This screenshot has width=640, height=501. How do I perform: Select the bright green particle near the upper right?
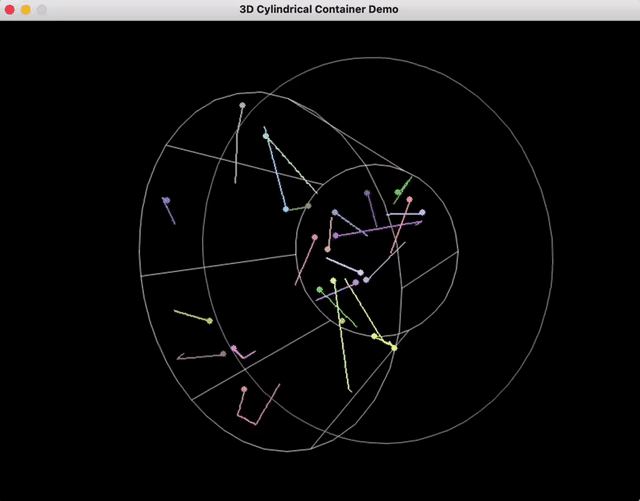click(398, 192)
